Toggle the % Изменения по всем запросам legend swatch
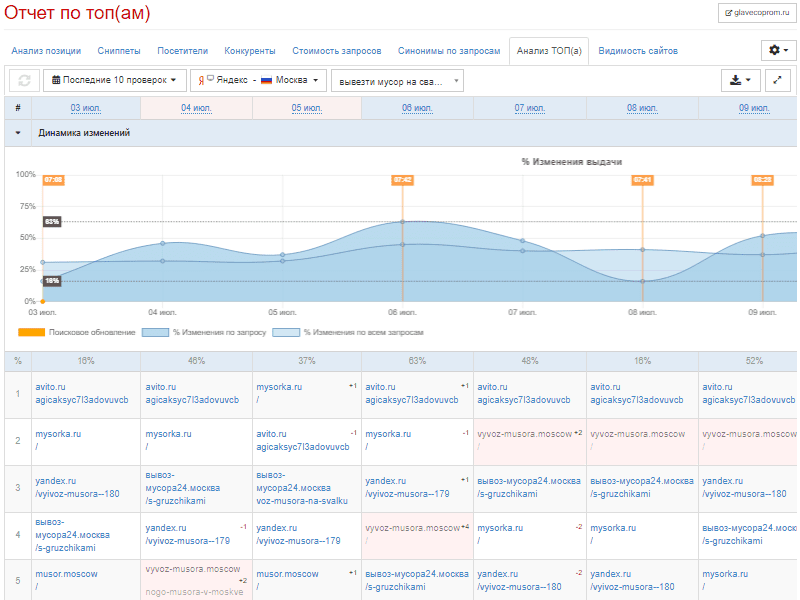This screenshot has height=600, width=800. pos(286,332)
